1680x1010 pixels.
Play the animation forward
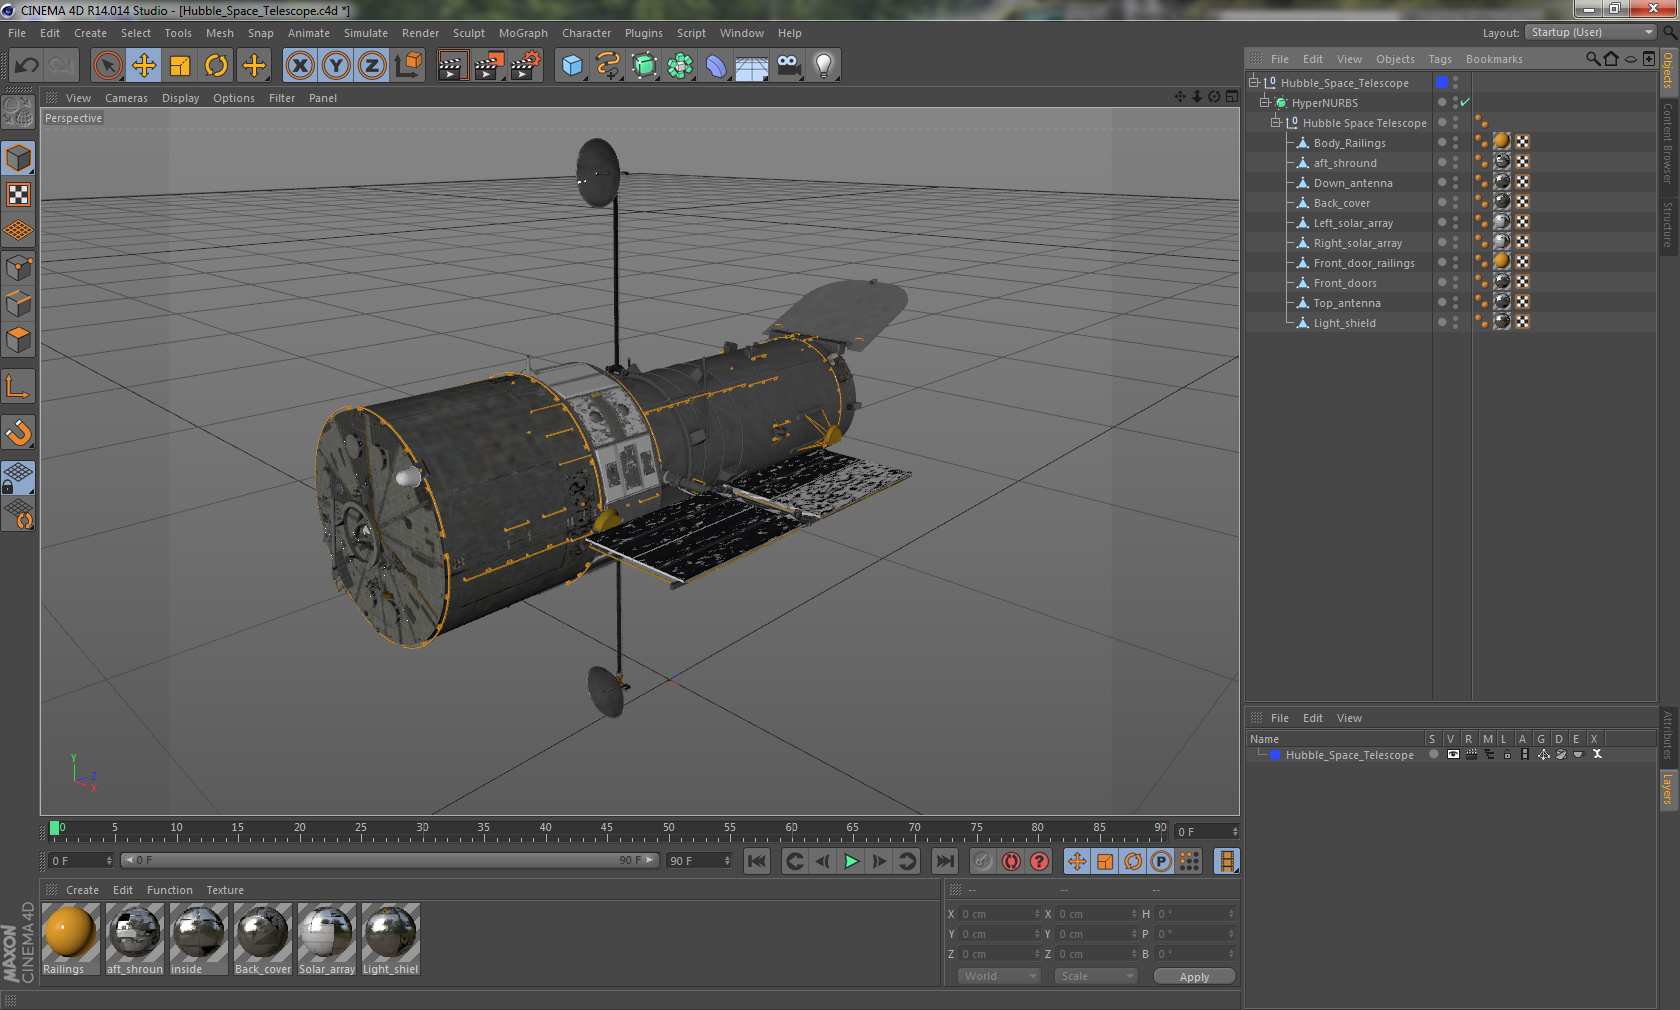pyautogui.click(x=851, y=861)
